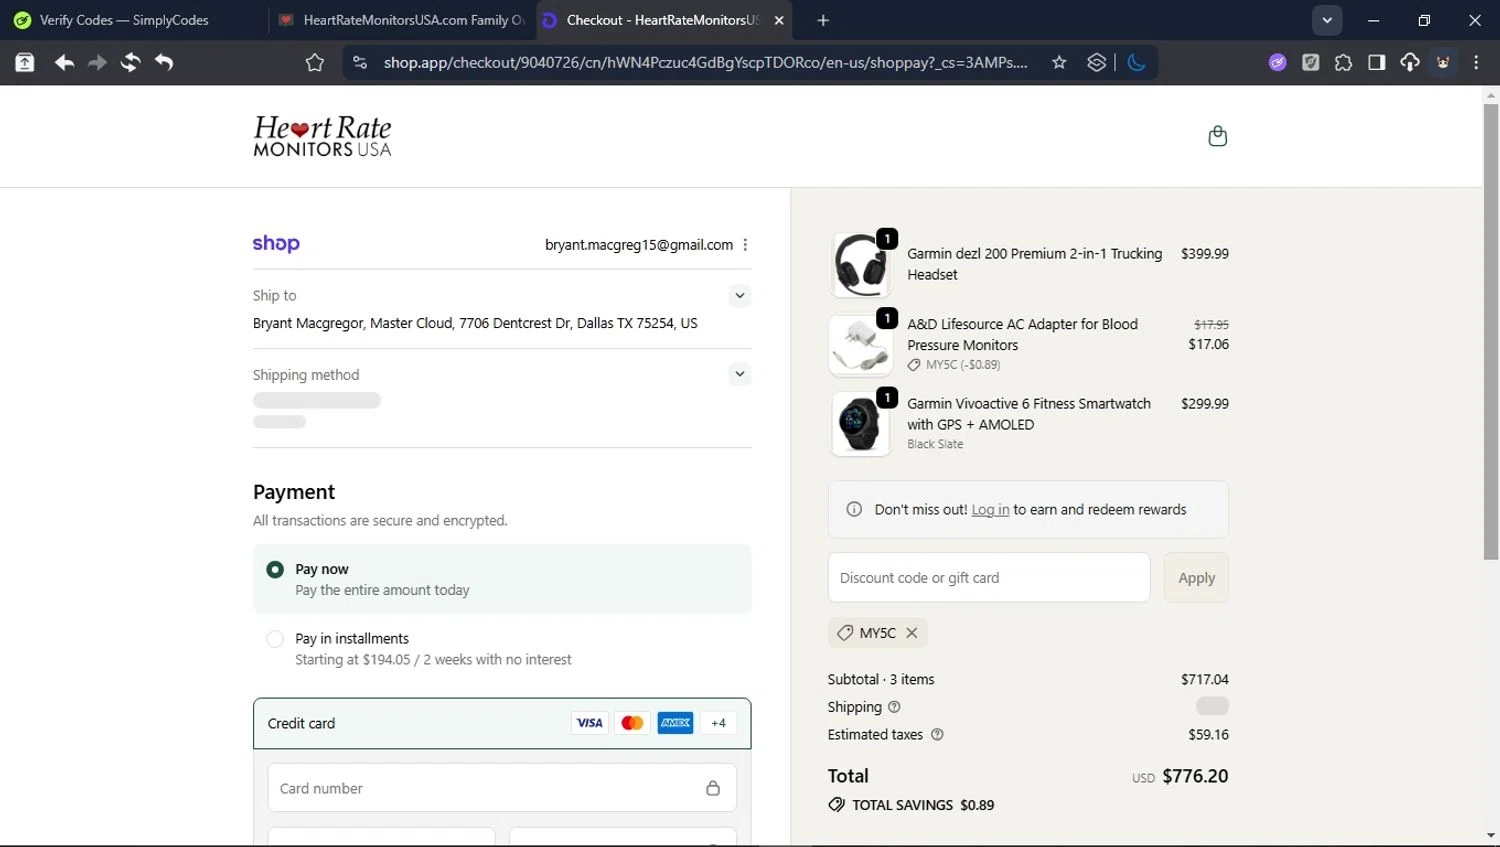Reload the checkout page
The width and height of the screenshot is (1500, 847).
point(130,63)
